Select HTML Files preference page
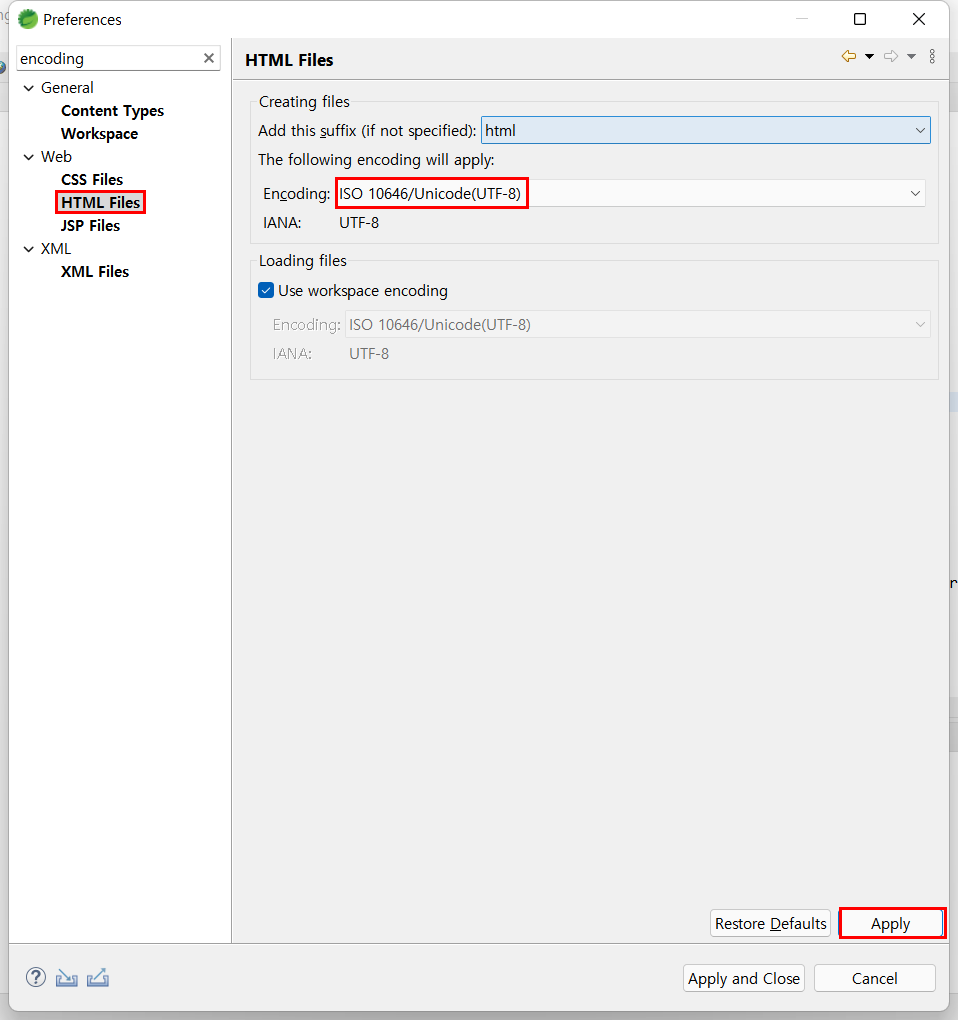This screenshot has width=958, height=1020. point(101,202)
